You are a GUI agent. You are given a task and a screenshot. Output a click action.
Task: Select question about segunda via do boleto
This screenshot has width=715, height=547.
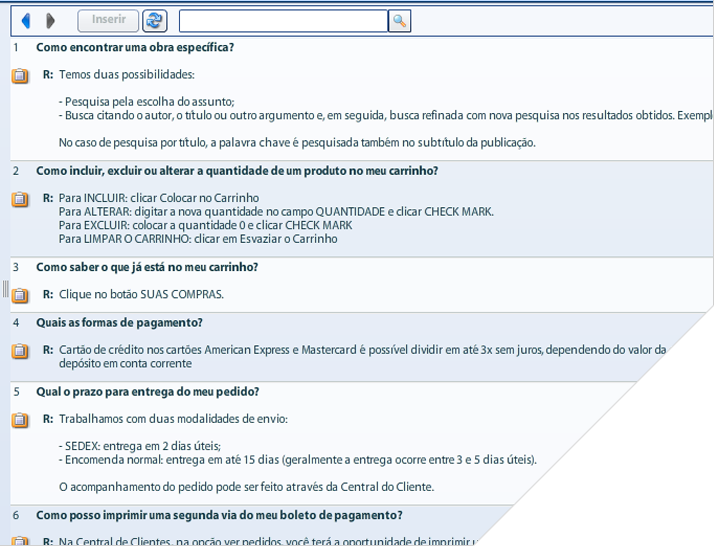pyautogui.click(x=219, y=516)
